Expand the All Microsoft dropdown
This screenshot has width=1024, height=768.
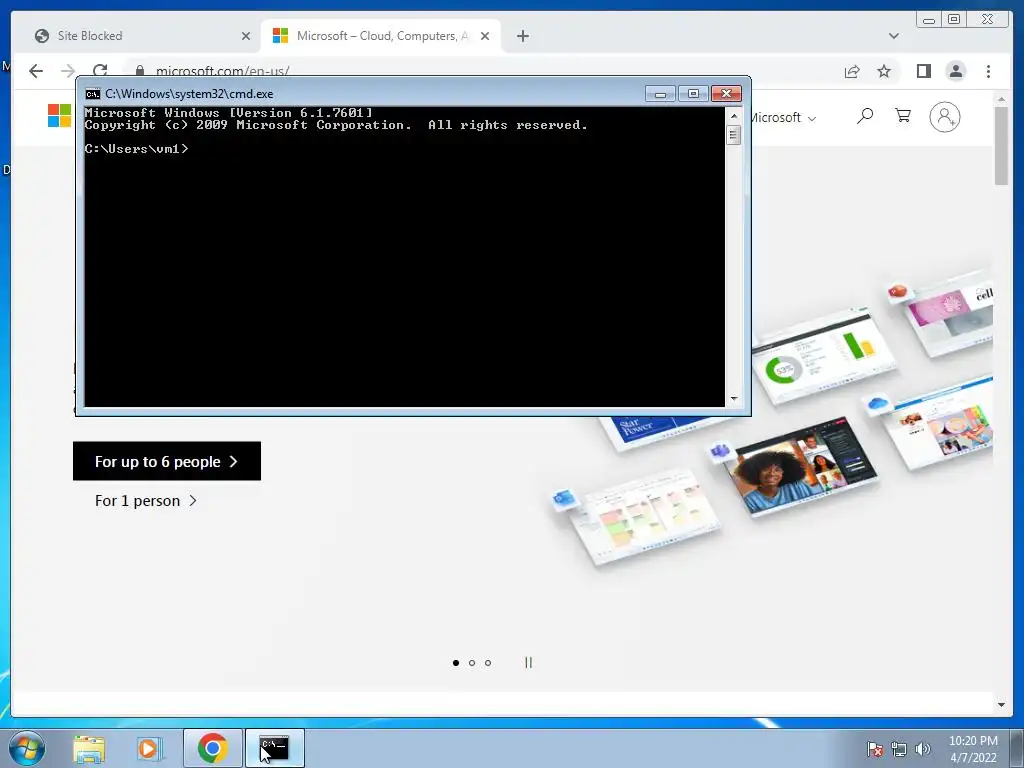[784, 118]
